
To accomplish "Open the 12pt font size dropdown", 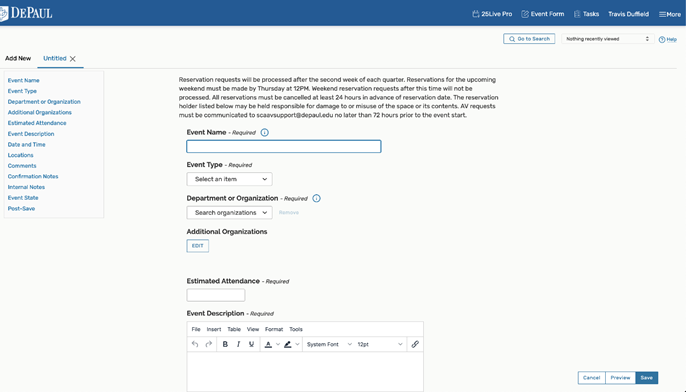I will pyautogui.click(x=380, y=344).
